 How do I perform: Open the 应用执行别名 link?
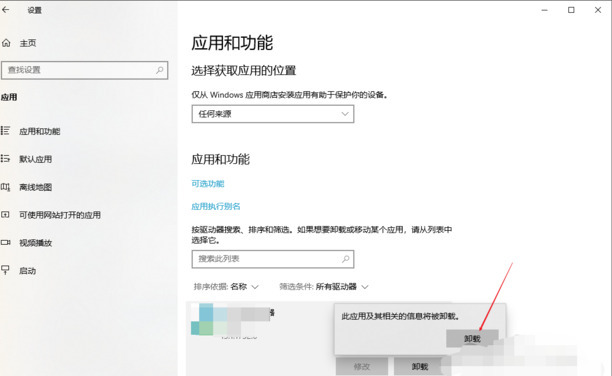(216, 206)
